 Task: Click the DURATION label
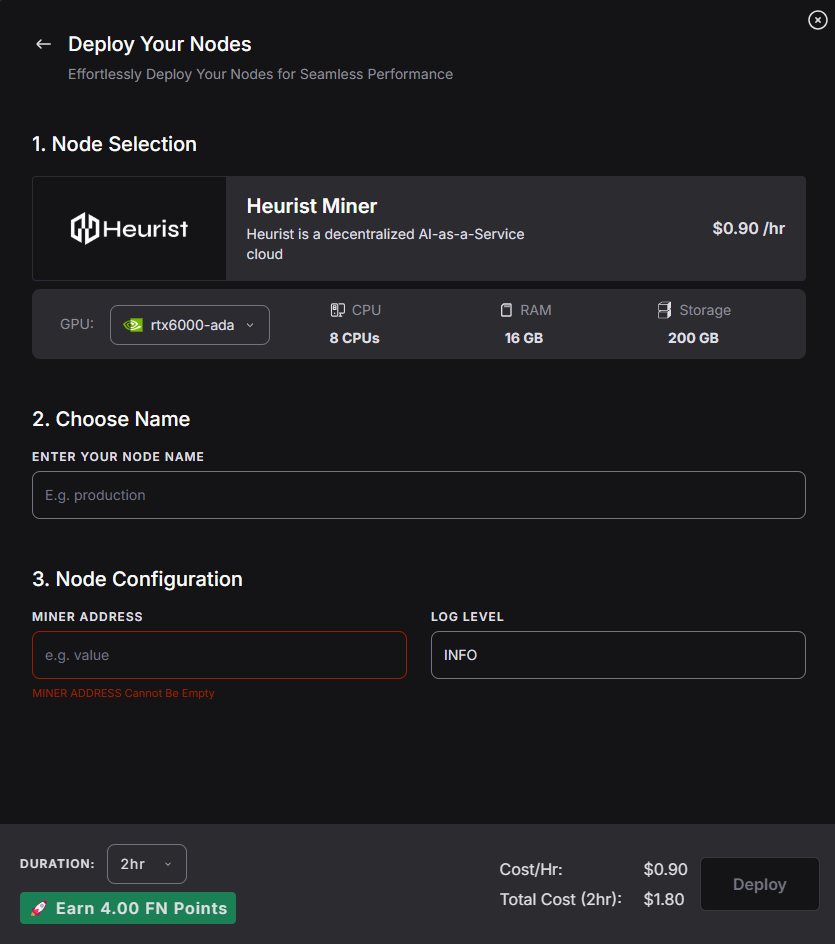(57, 863)
